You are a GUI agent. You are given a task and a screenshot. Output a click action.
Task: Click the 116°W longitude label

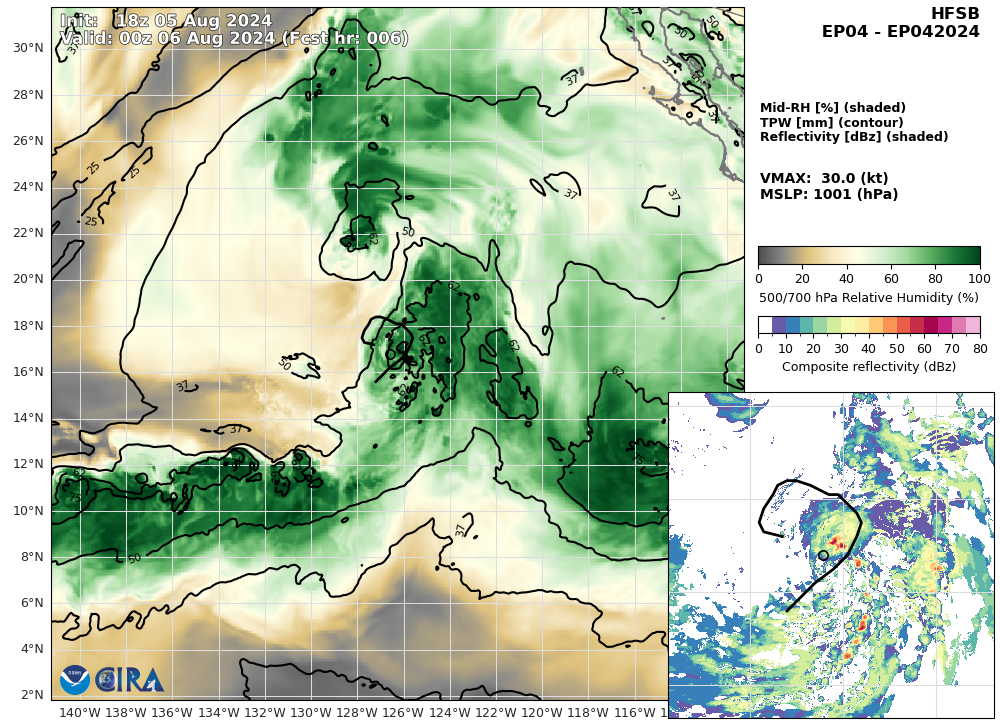[x=635, y=712]
